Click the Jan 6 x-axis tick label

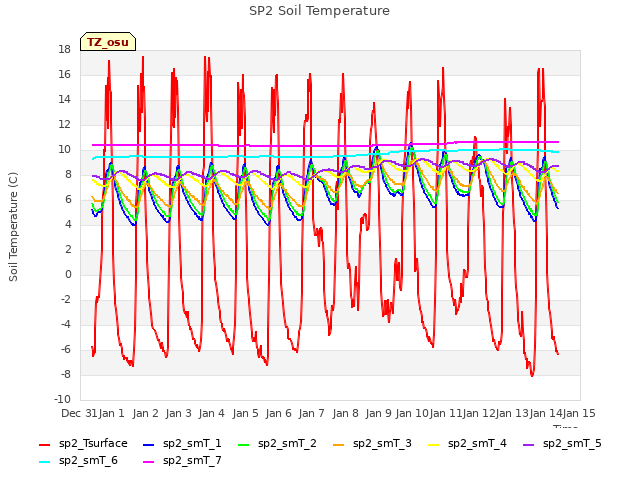278,413
